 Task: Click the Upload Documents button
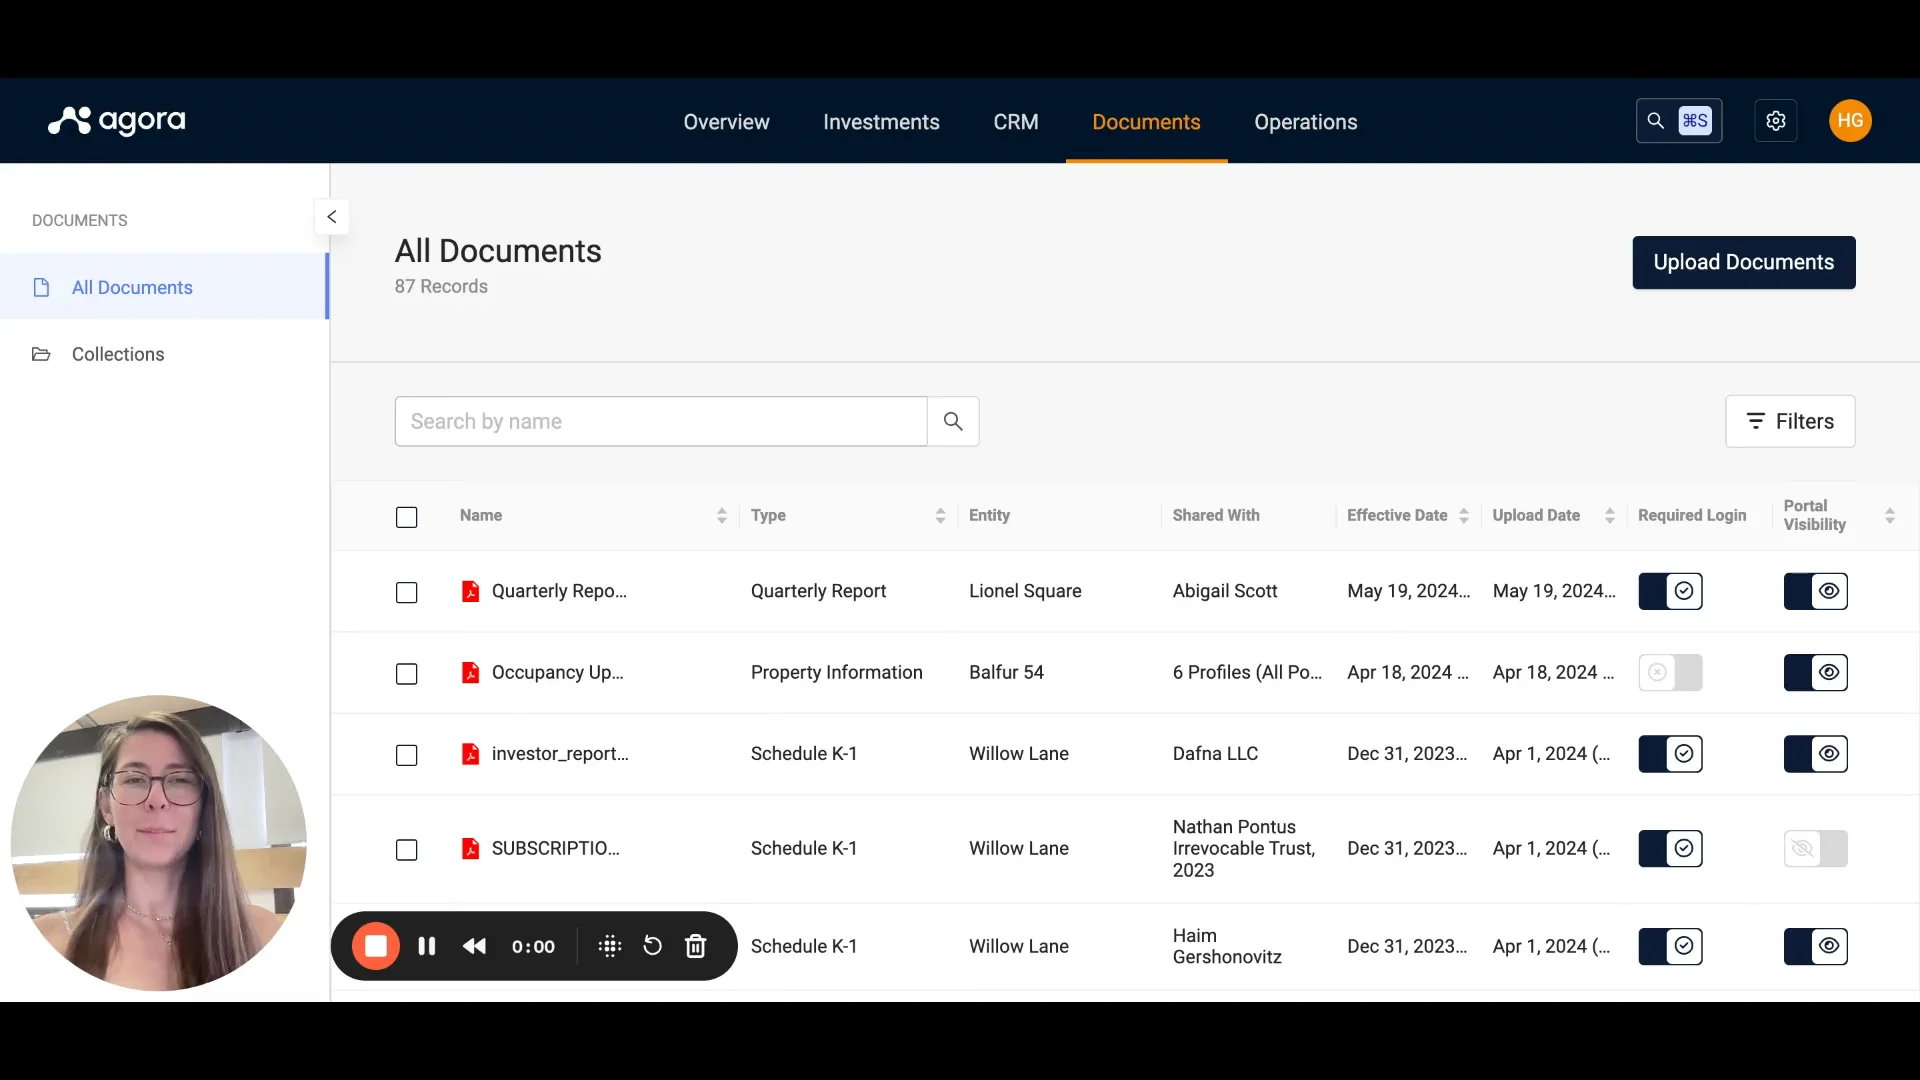pos(1743,262)
